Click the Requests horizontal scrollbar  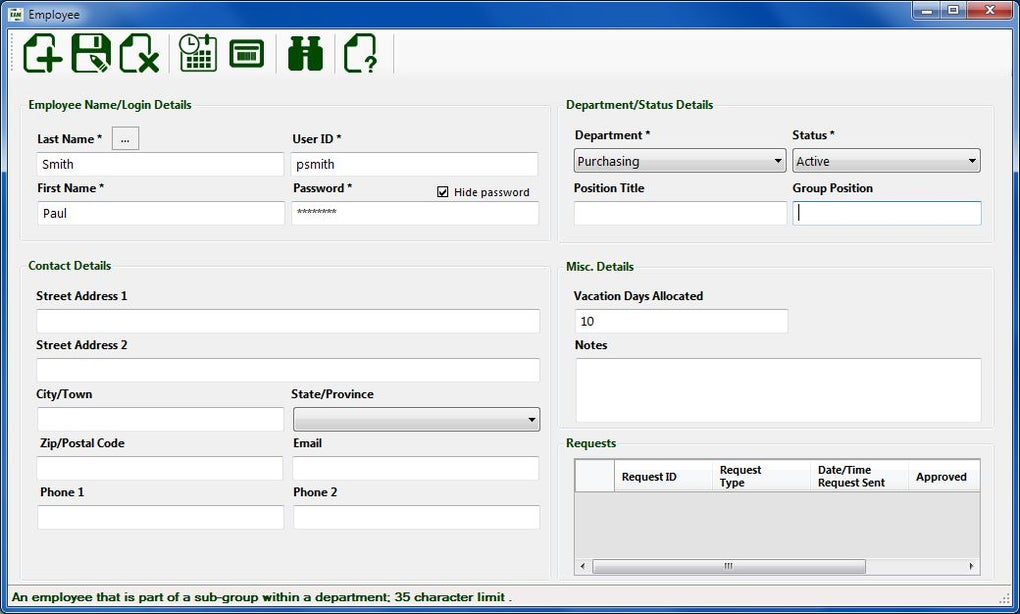coord(728,565)
